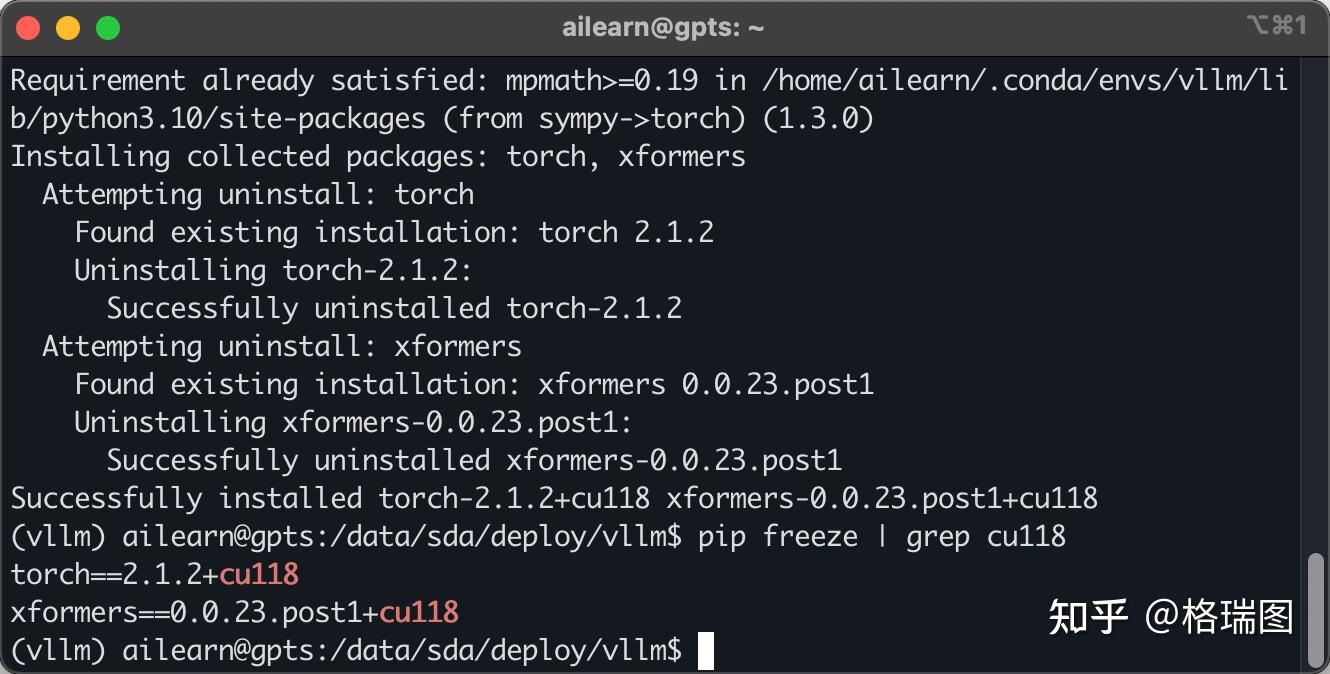Click the empty scrollbar track above the thumb
1330x674 pixels.
(x=1316, y=300)
